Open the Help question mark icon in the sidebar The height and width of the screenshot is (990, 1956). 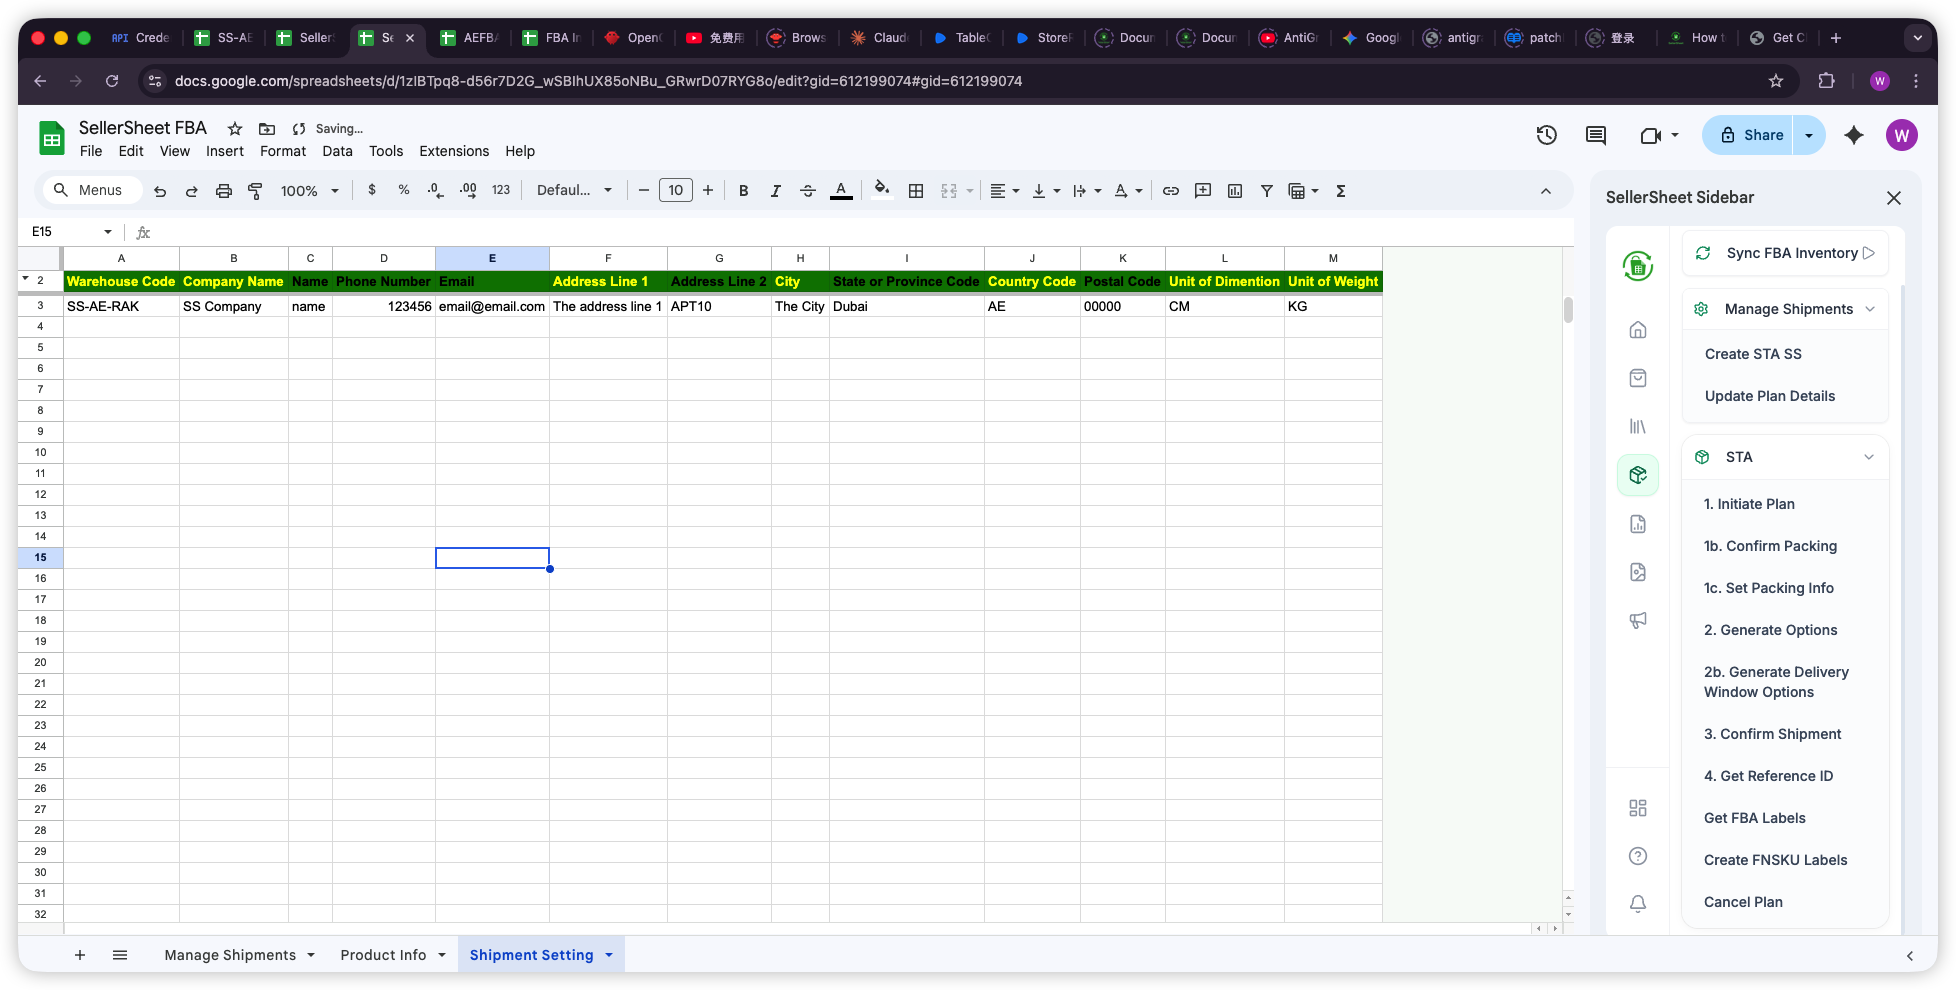click(x=1638, y=856)
